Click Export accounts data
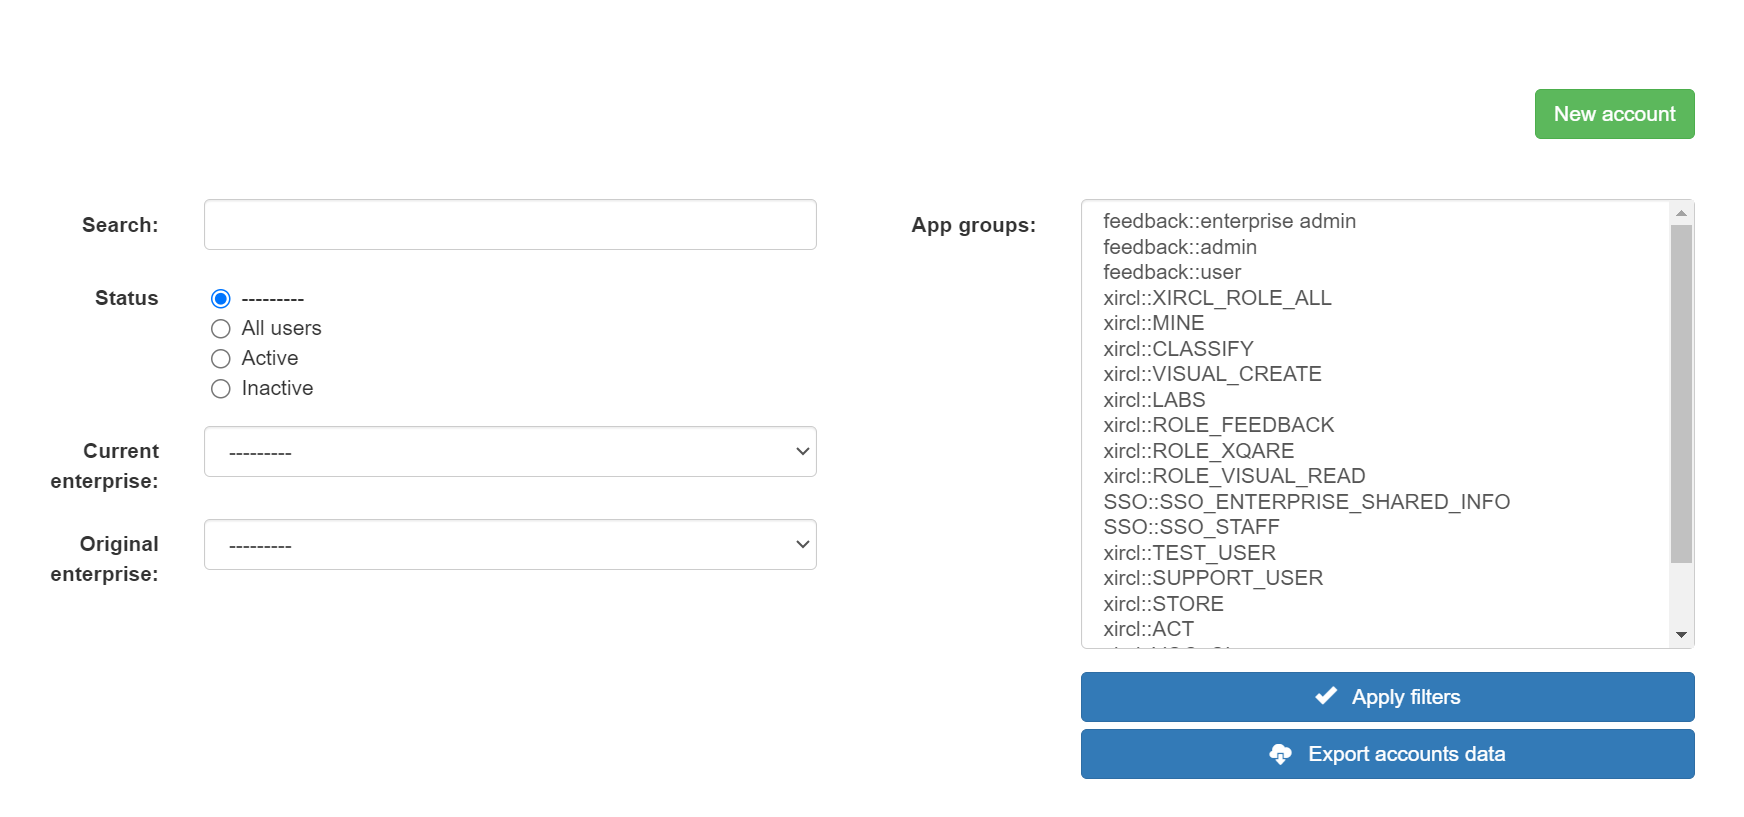This screenshot has width=1744, height=817. click(x=1388, y=754)
